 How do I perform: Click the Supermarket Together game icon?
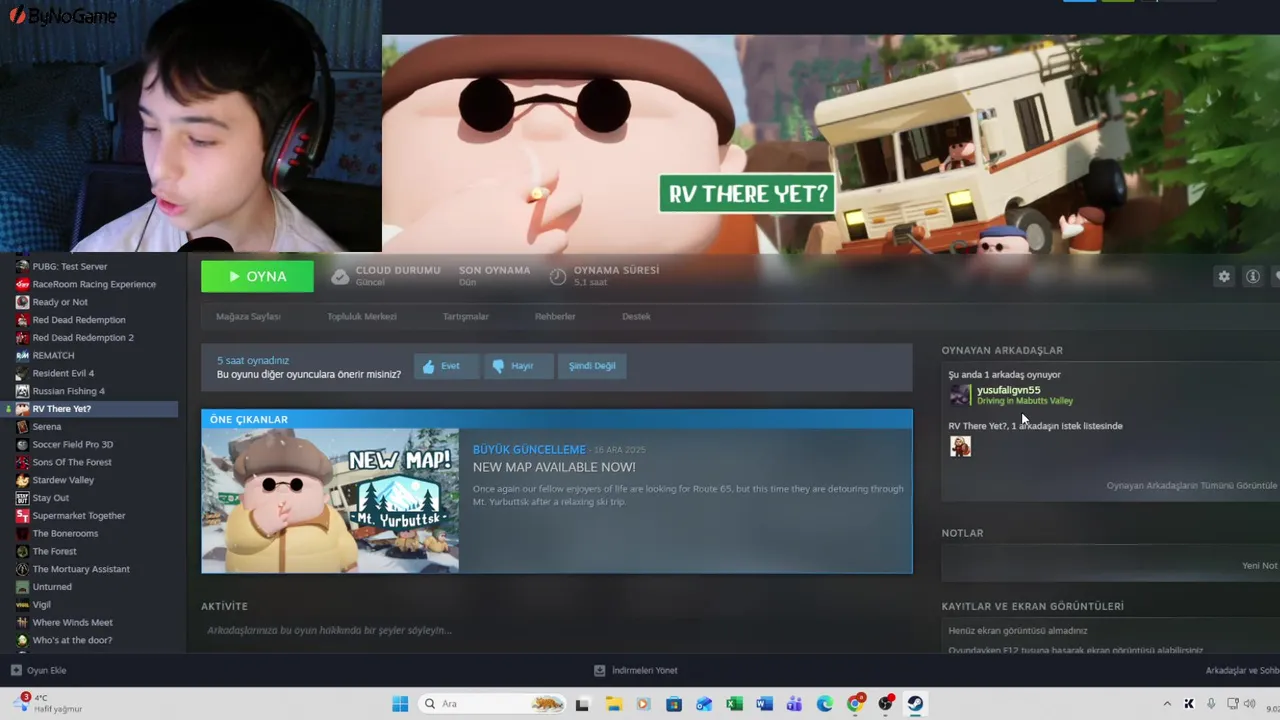[22, 516]
